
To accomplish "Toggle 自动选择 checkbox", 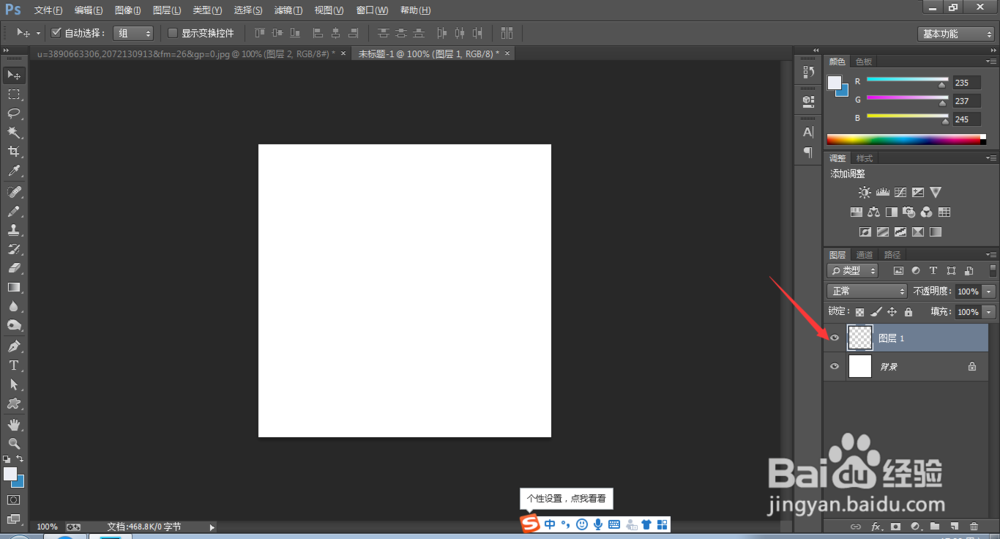I will pos(56,33).
